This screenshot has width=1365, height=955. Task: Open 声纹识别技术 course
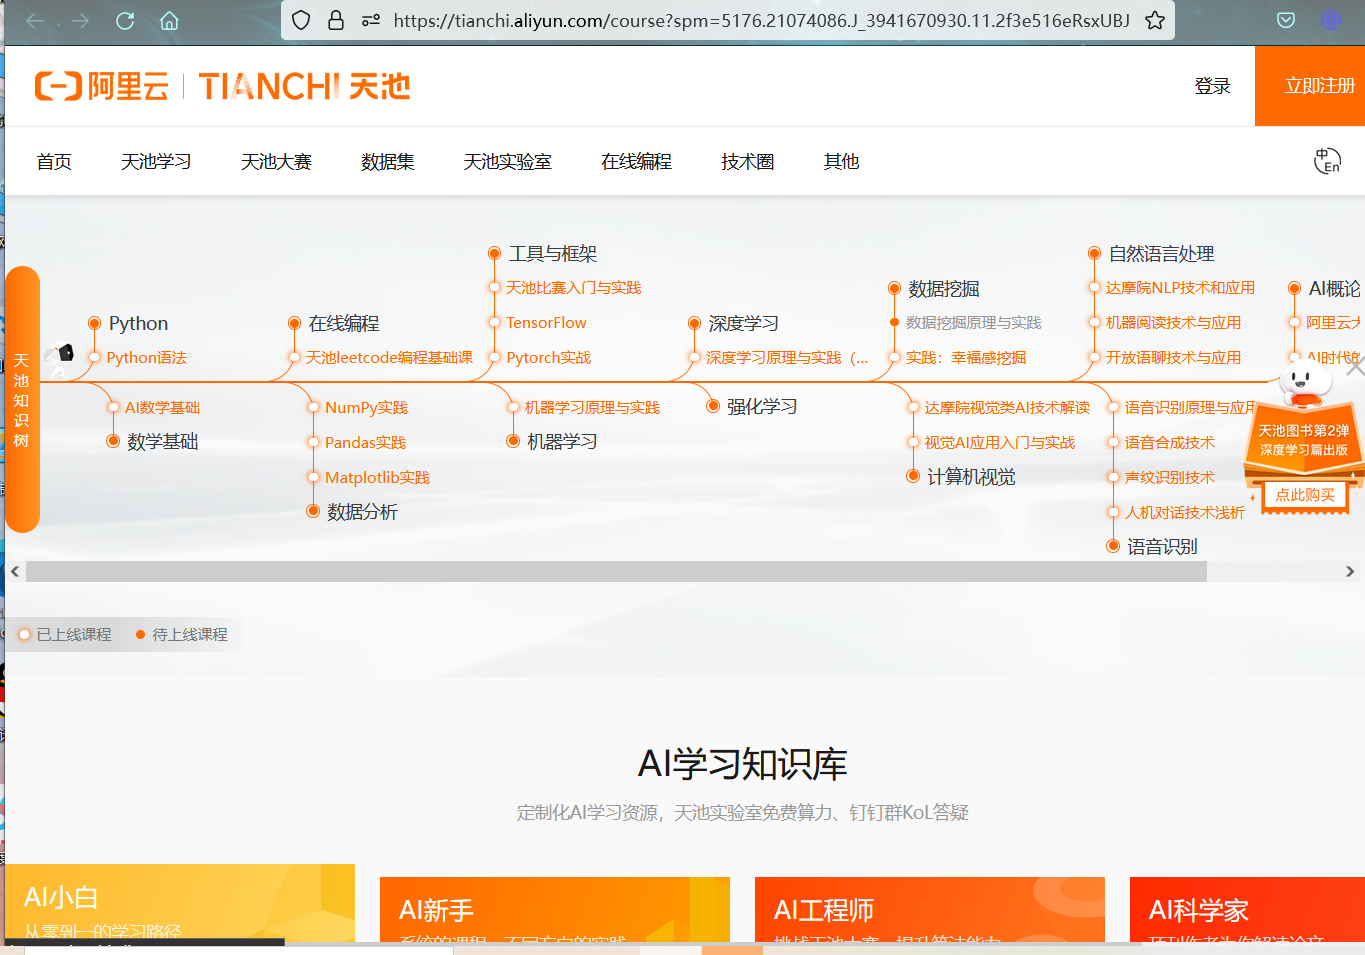coord(1169,478)
